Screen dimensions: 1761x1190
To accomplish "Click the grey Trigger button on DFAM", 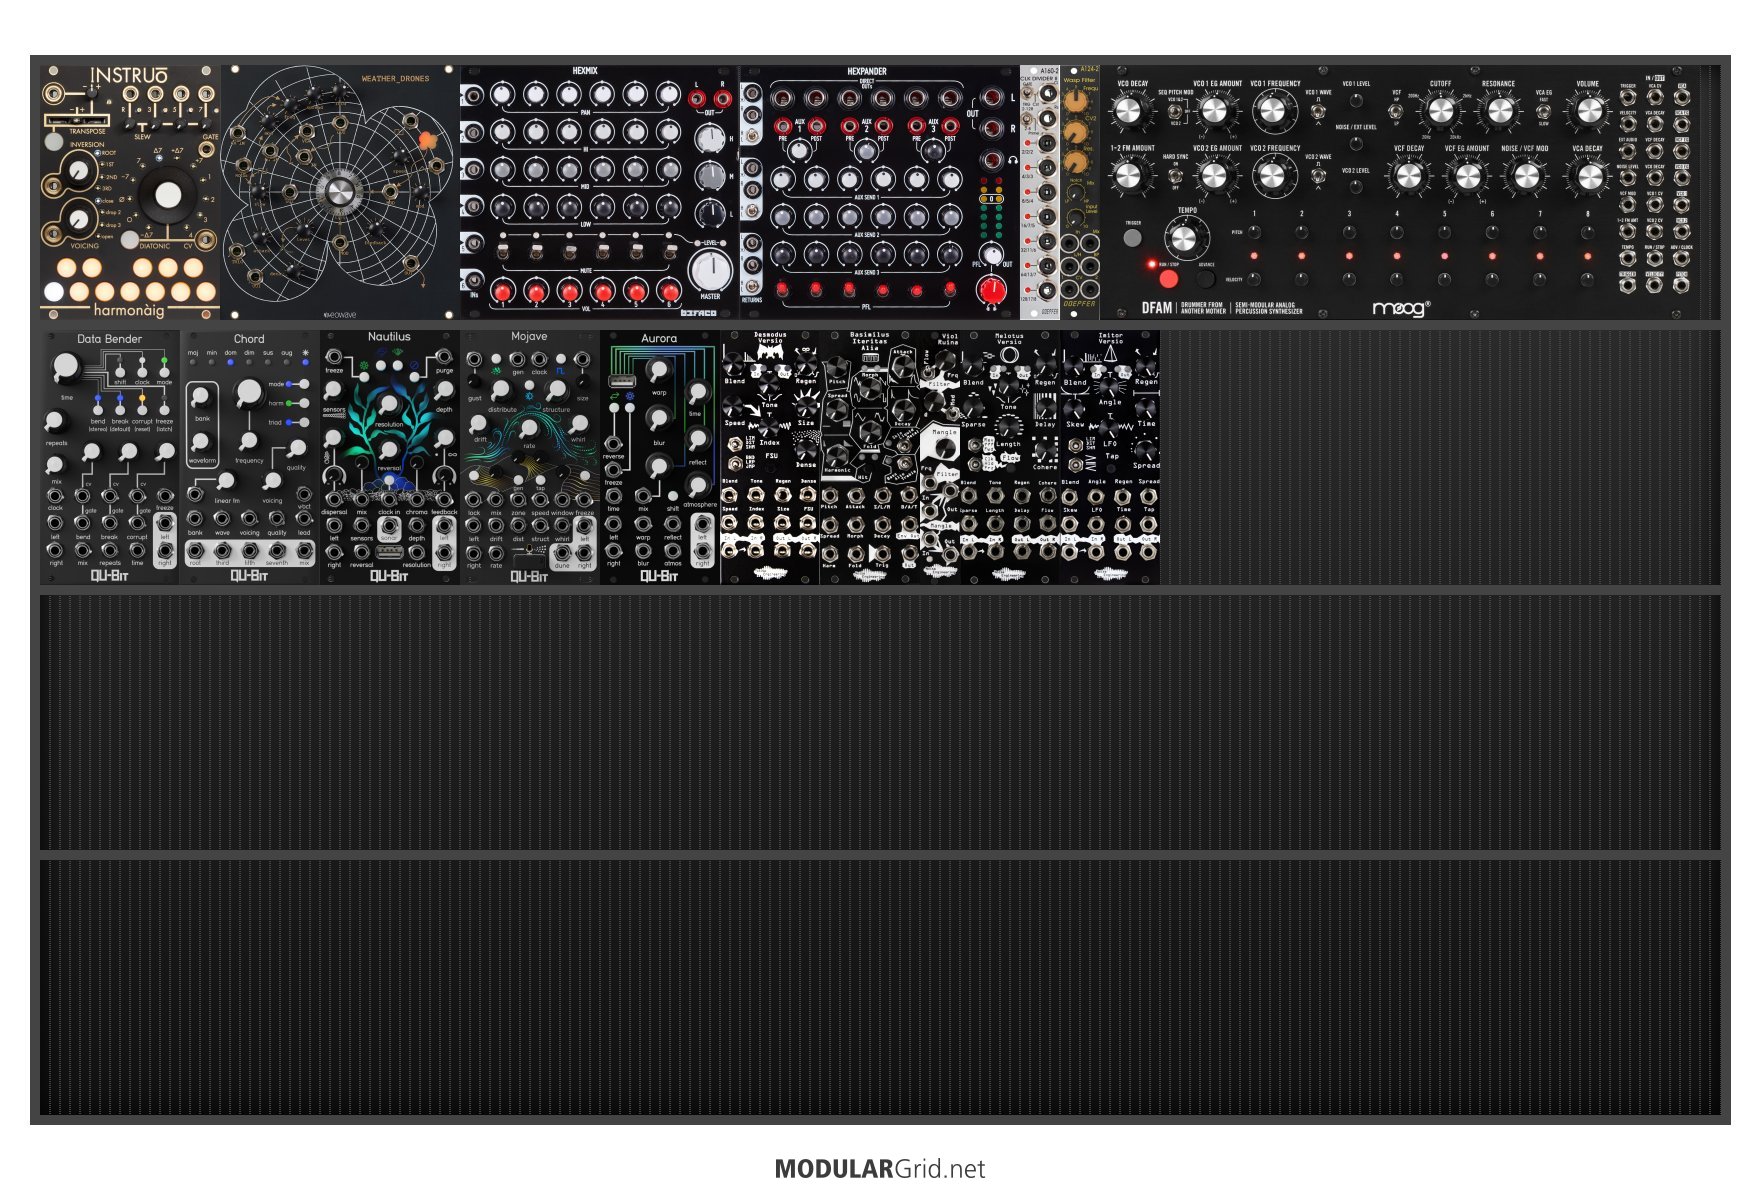I will [x=1132, y=238].
